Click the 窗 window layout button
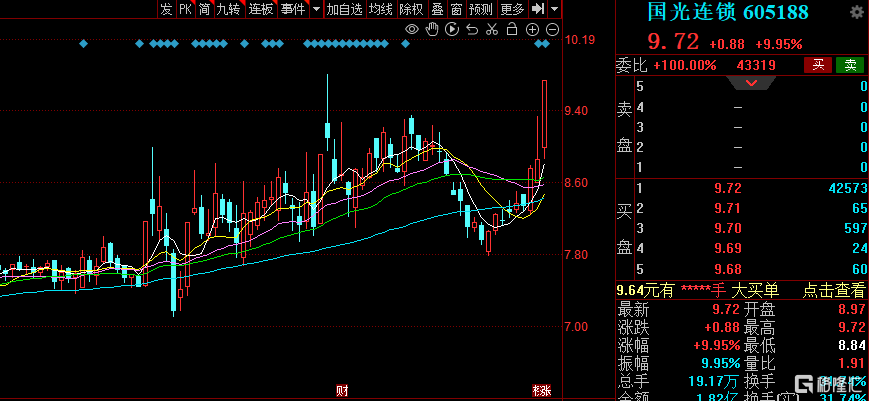This screenshot has height=401, width=869. coord(456,9)
